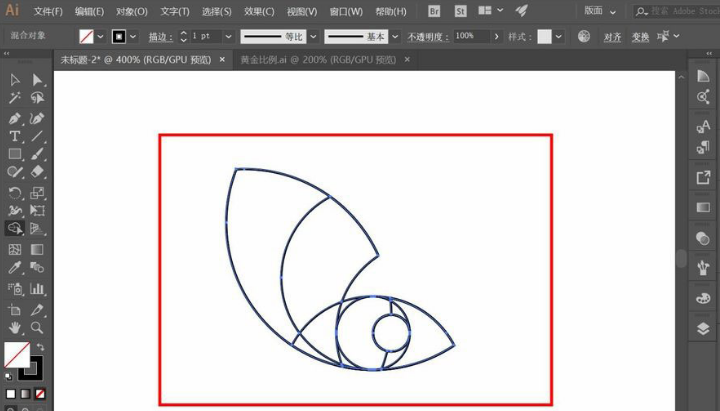Click the Recolor Artwork wheel icon
The width and height of the screenshot is (720, 411).
(584, 36)
